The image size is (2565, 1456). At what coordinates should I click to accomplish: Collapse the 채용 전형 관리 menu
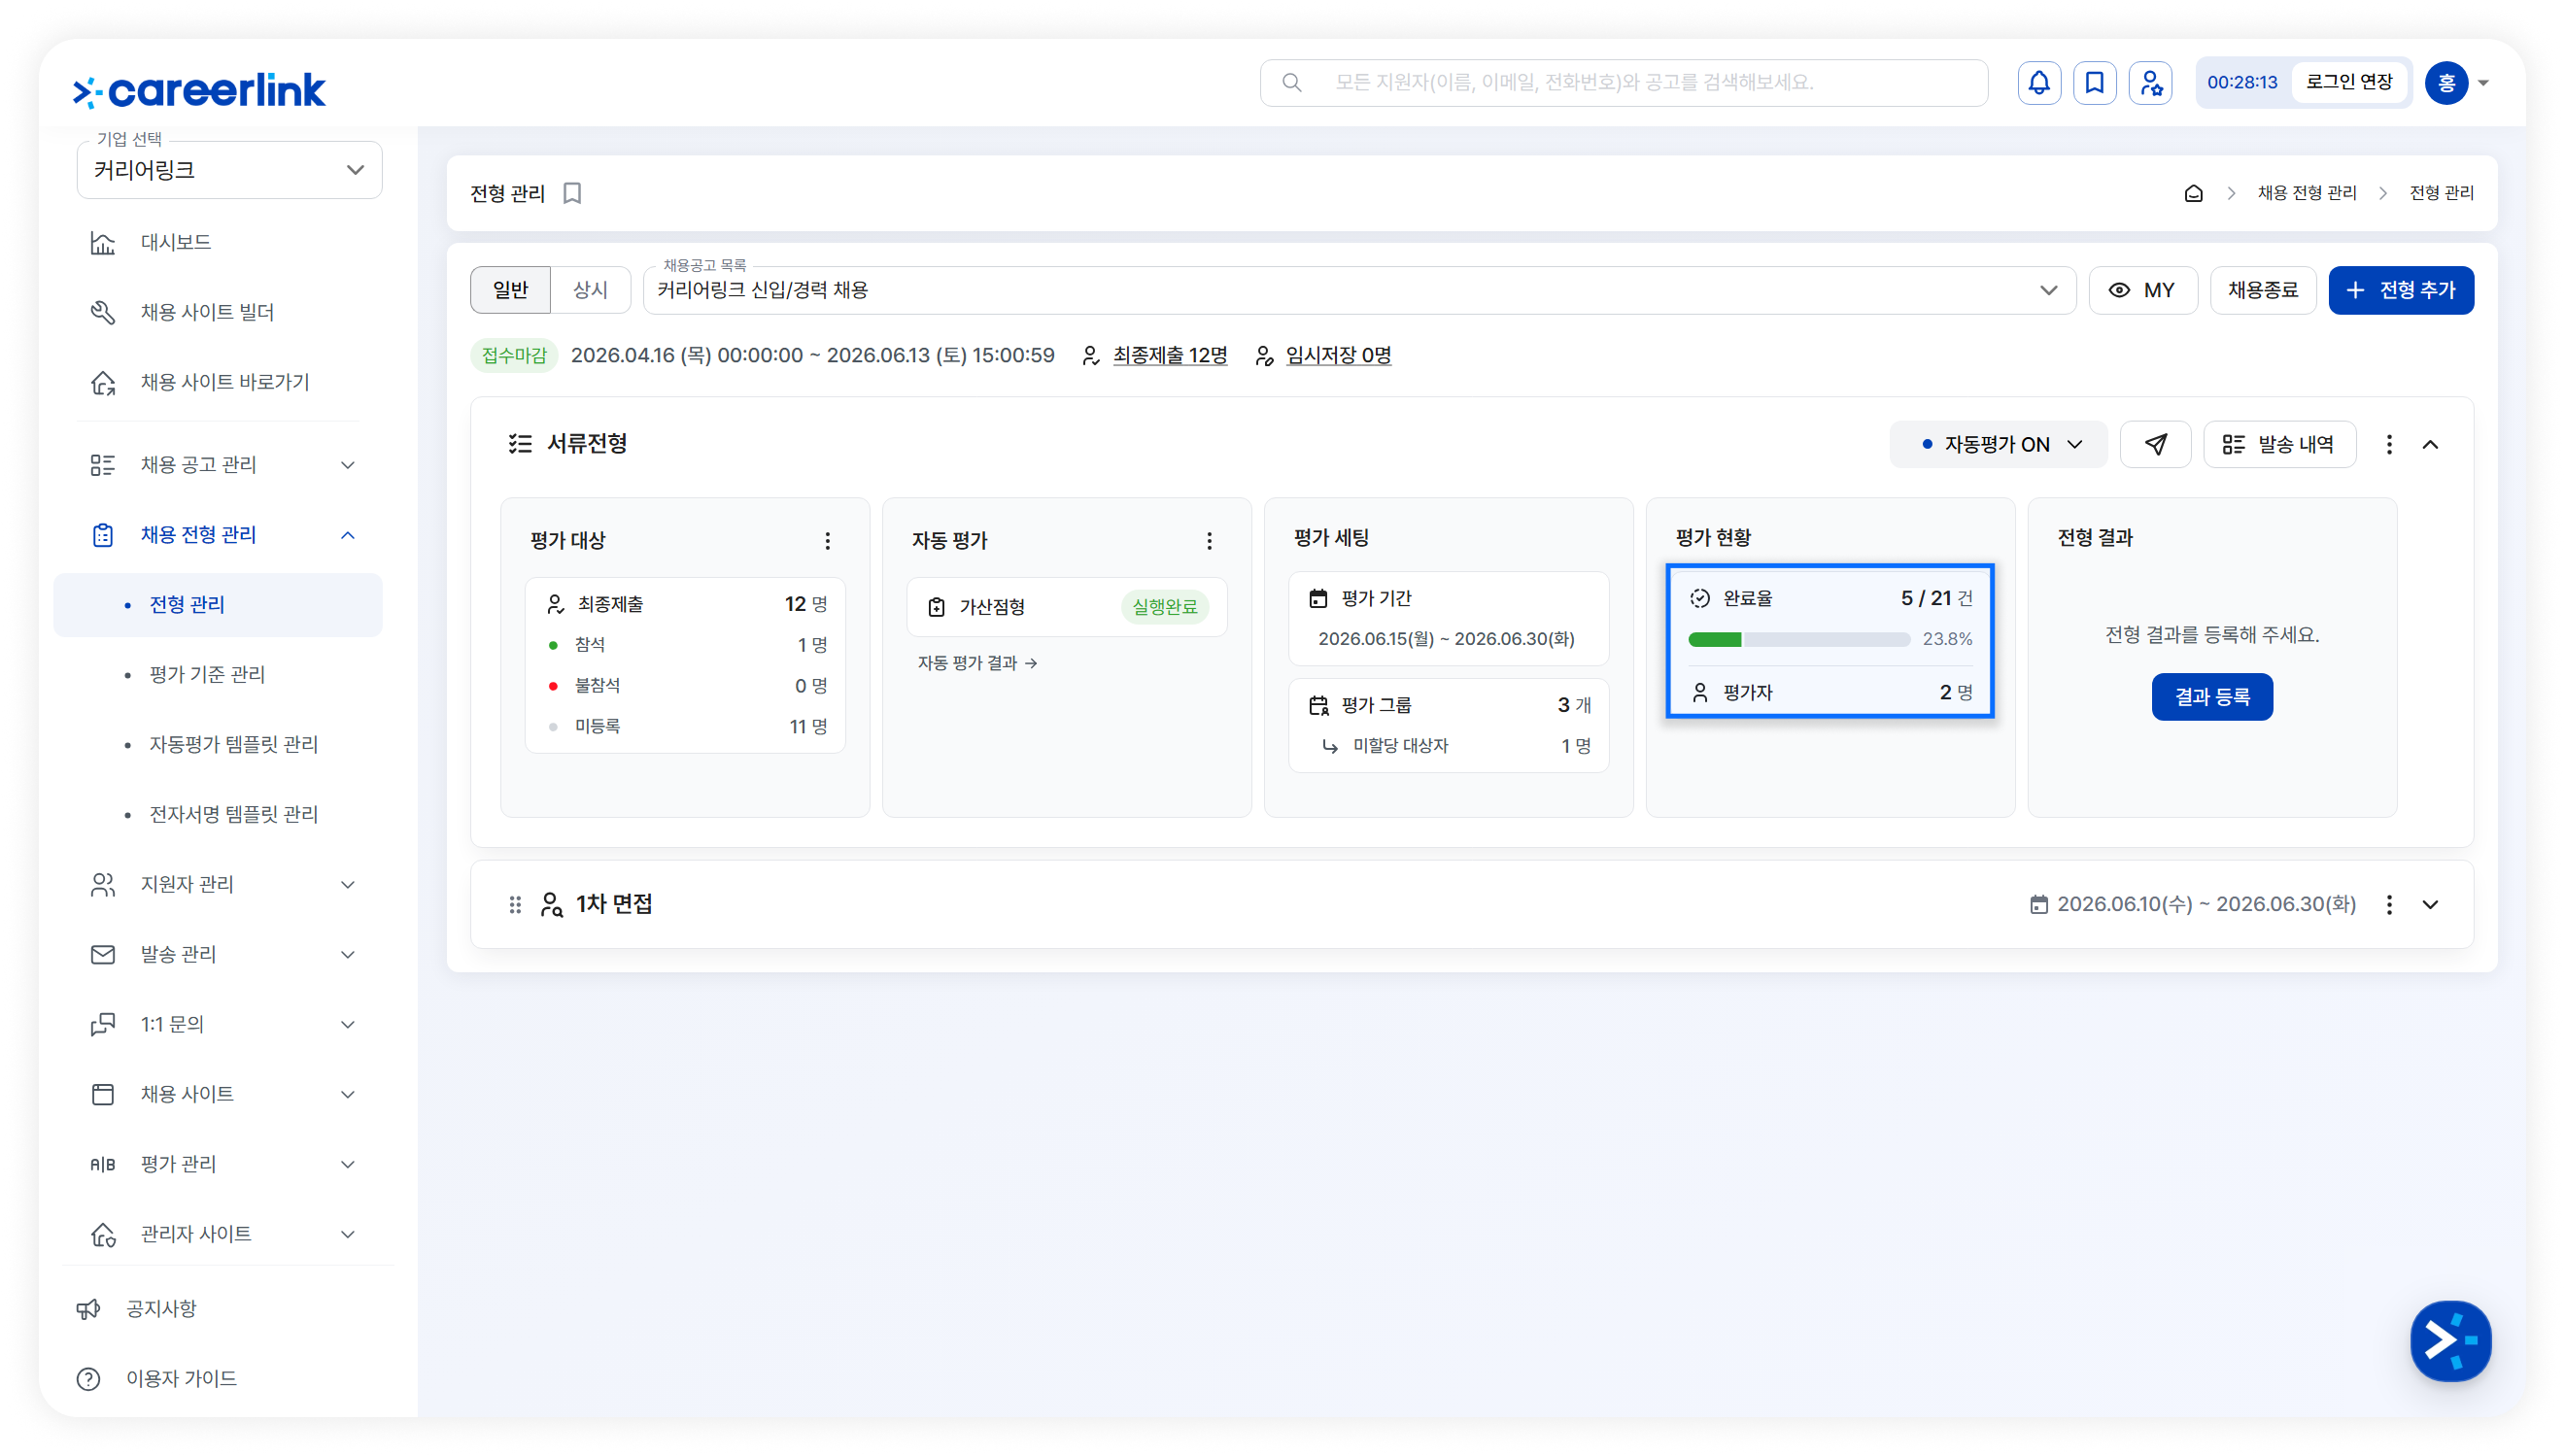348,535
